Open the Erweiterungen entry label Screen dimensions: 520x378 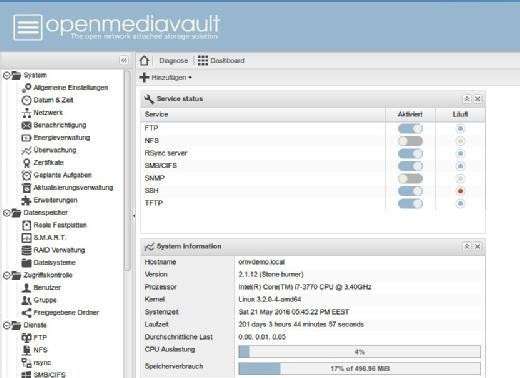tap(55, 200)
